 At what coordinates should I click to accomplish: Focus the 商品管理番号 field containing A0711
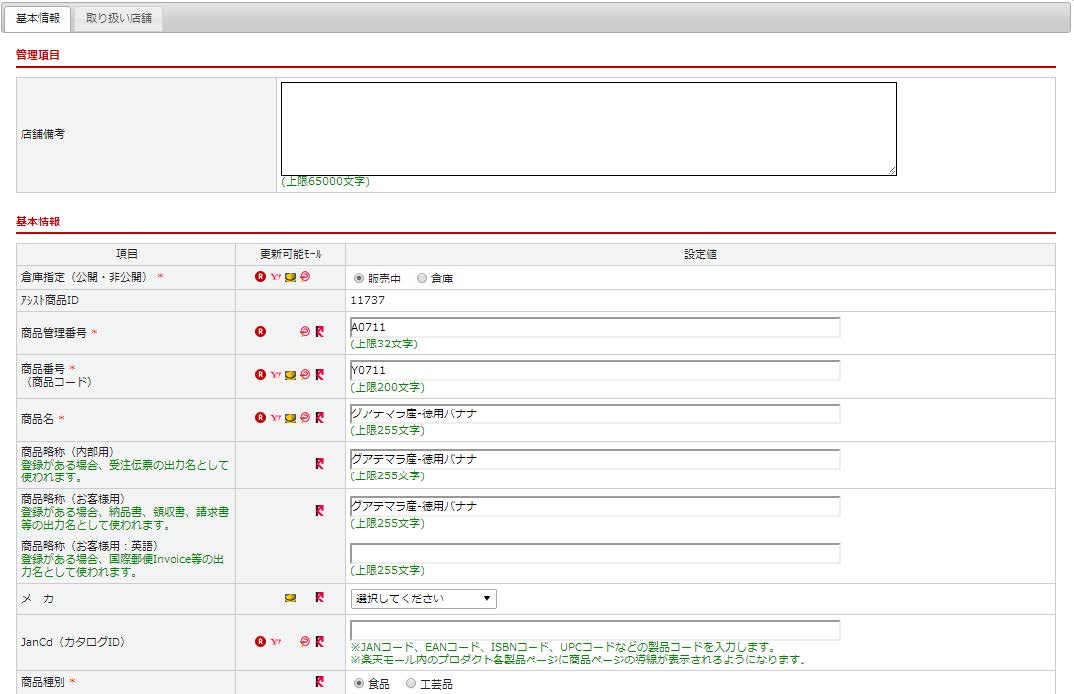594,328
